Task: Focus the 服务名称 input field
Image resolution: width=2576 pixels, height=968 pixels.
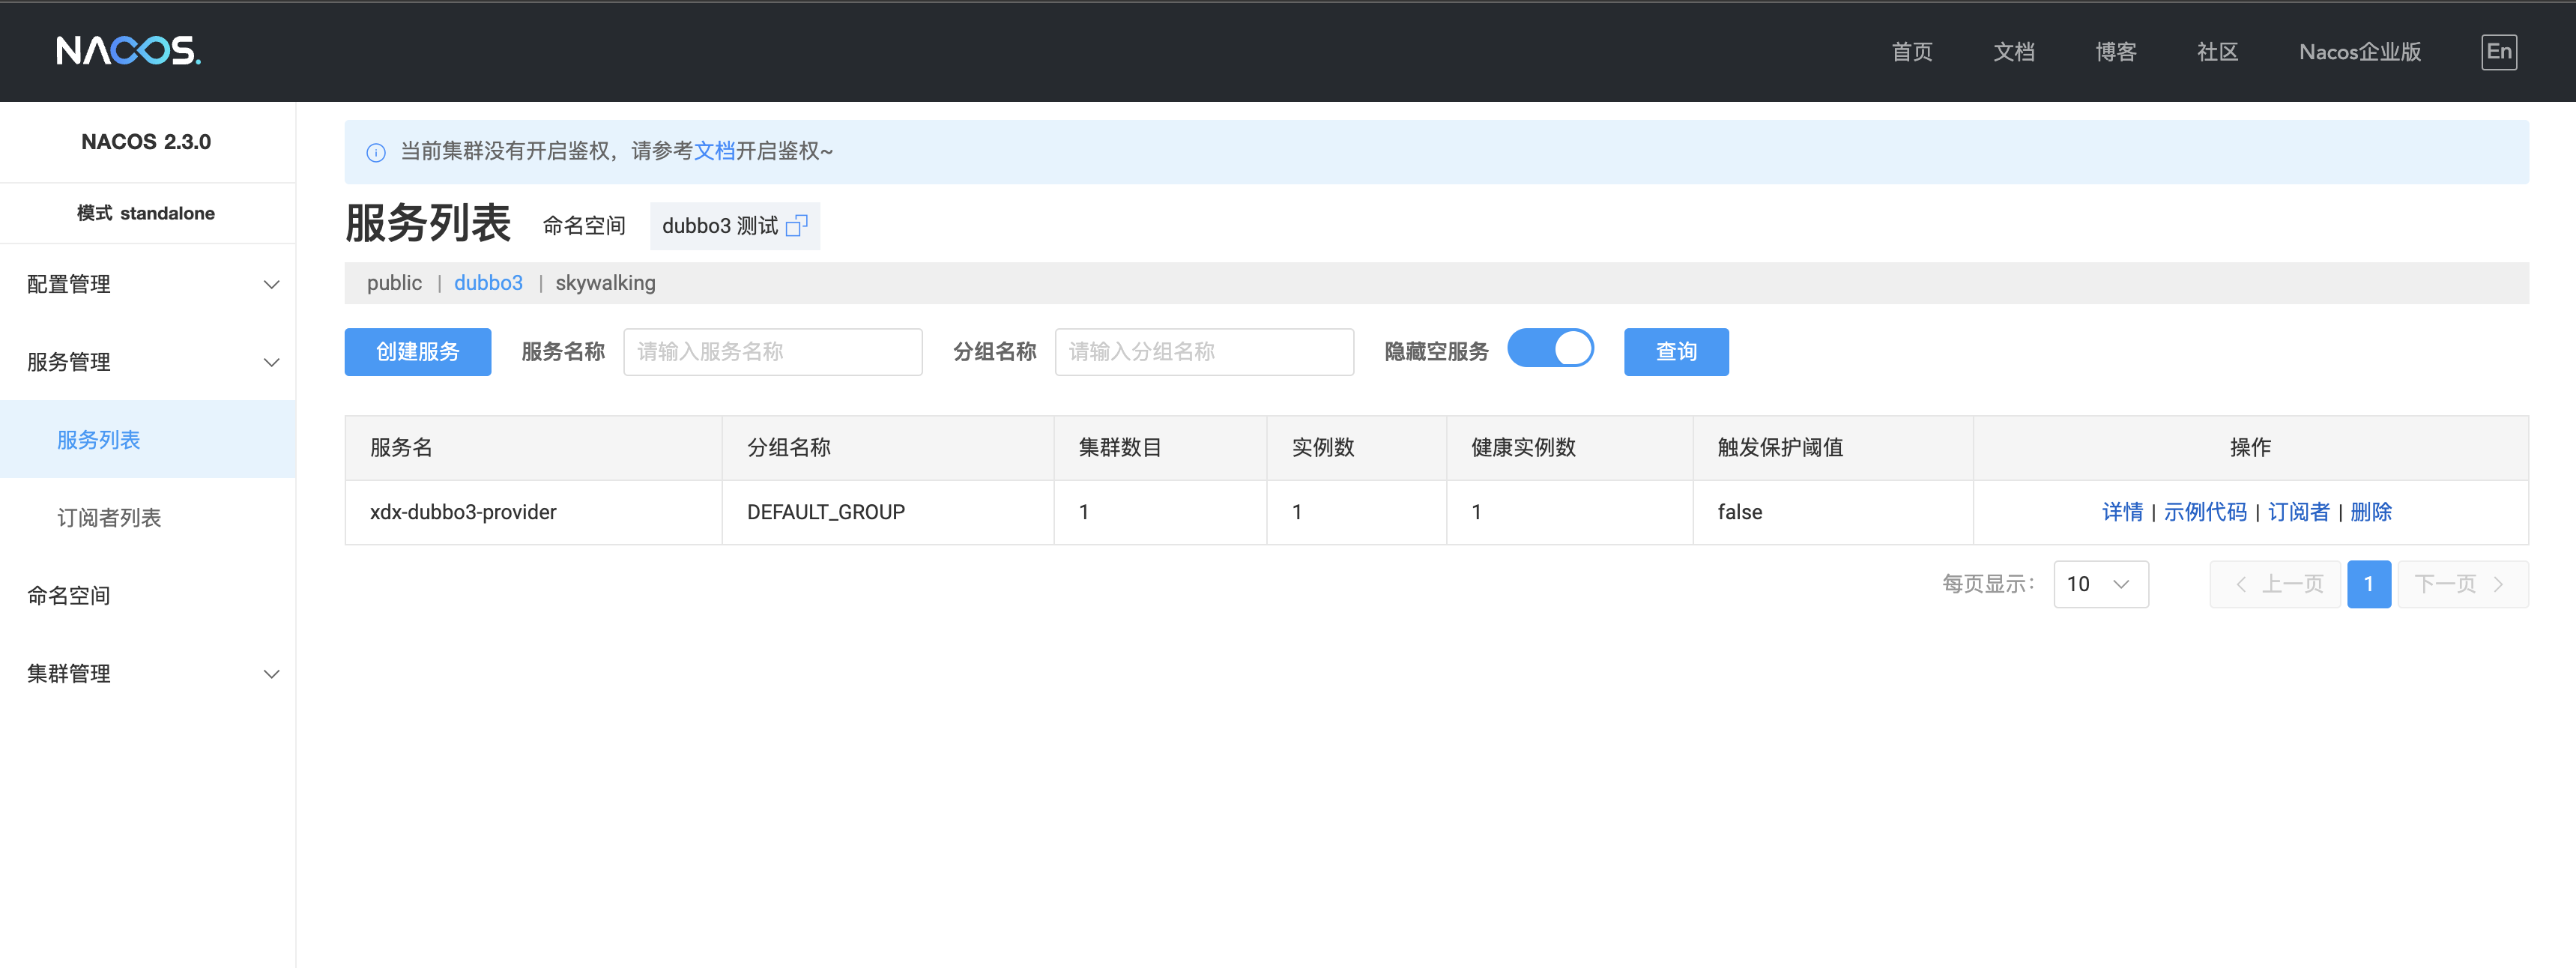Action: pos(772,352)
